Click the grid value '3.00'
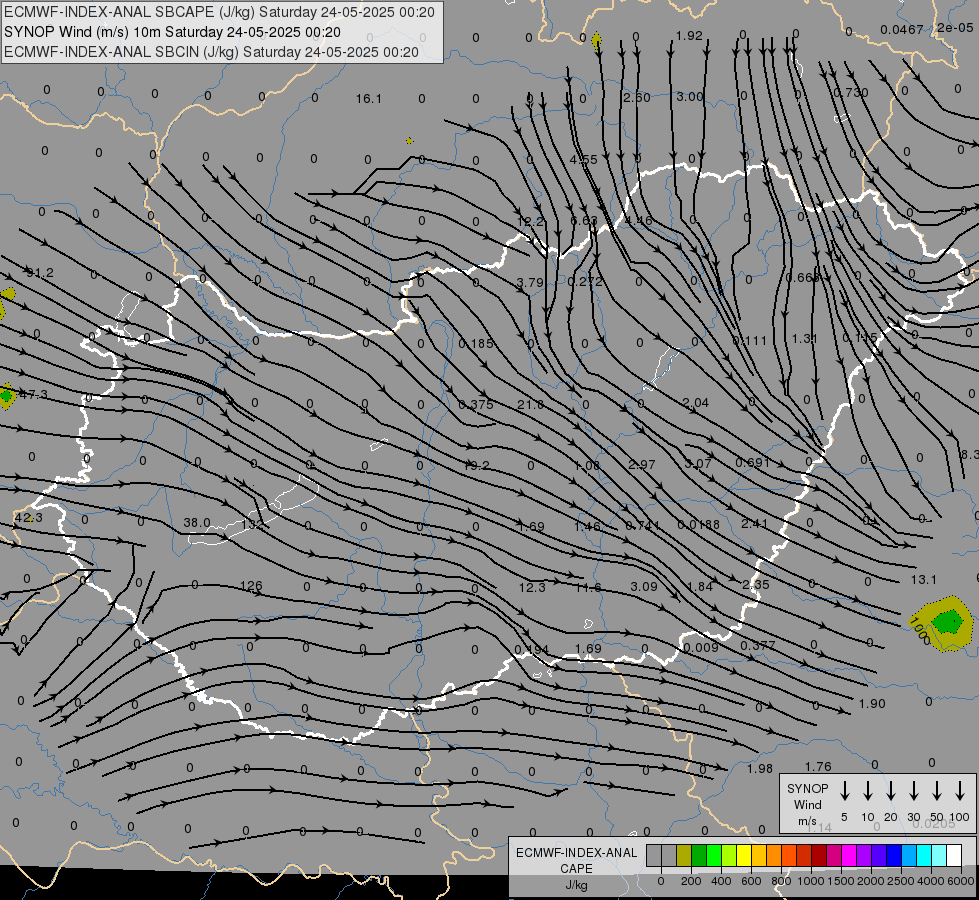Image resolution: width=979 pixels, height=900 pixels. pos(690,97)
